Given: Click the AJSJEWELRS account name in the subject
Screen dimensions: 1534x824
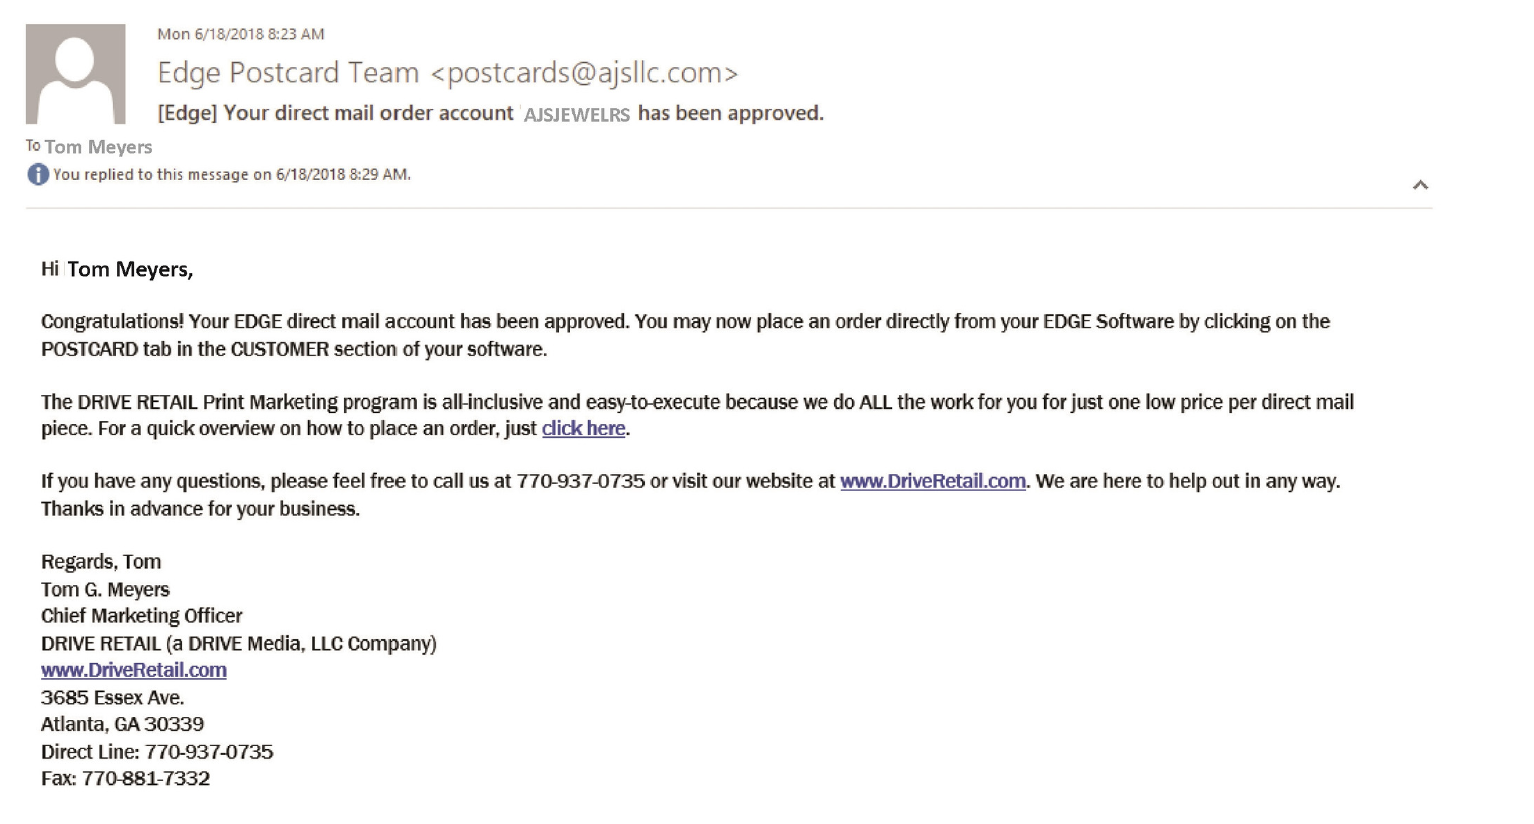Looking at the screenshot, I should click(x=577, y=115).
